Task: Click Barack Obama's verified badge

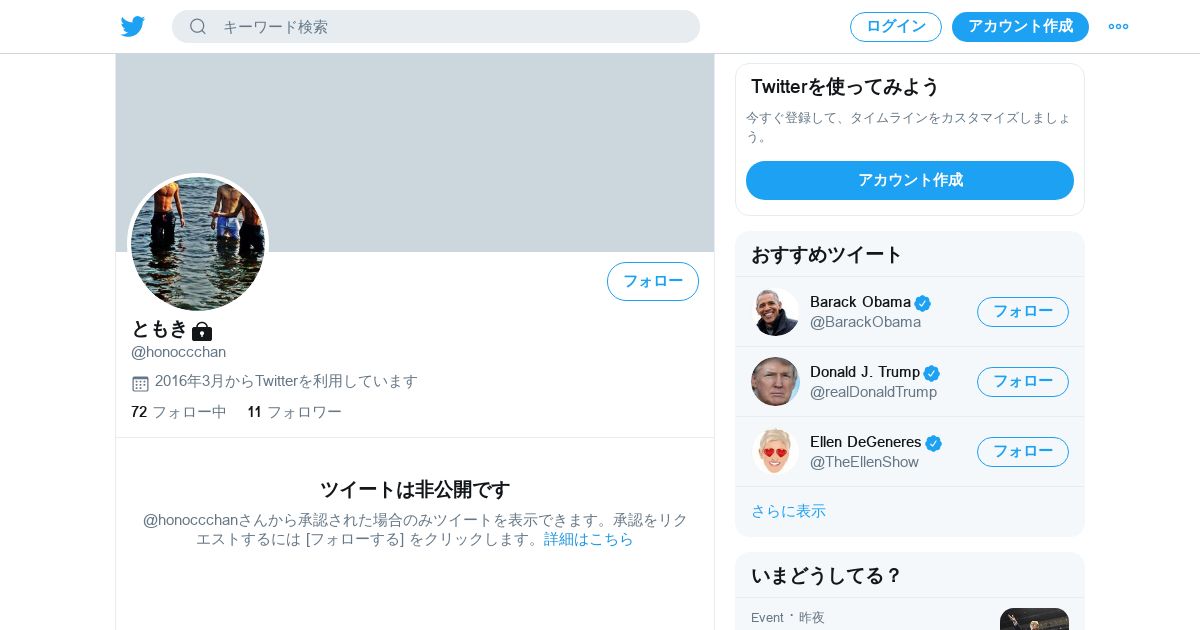Action: point(922,303)
